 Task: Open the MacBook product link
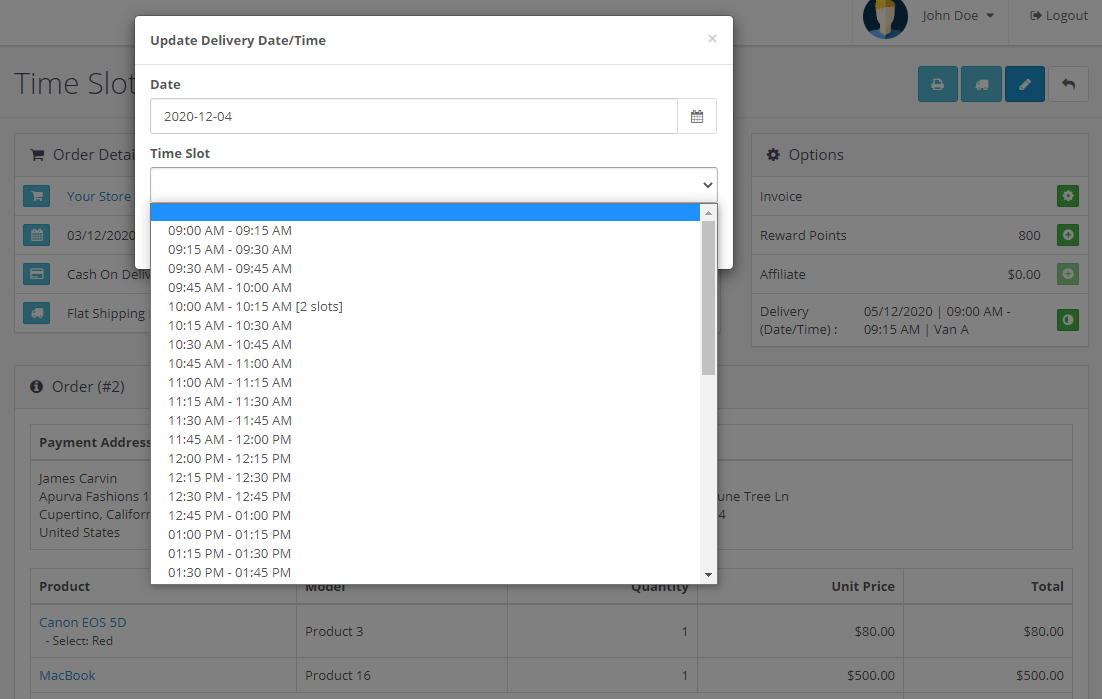point(67,675)
